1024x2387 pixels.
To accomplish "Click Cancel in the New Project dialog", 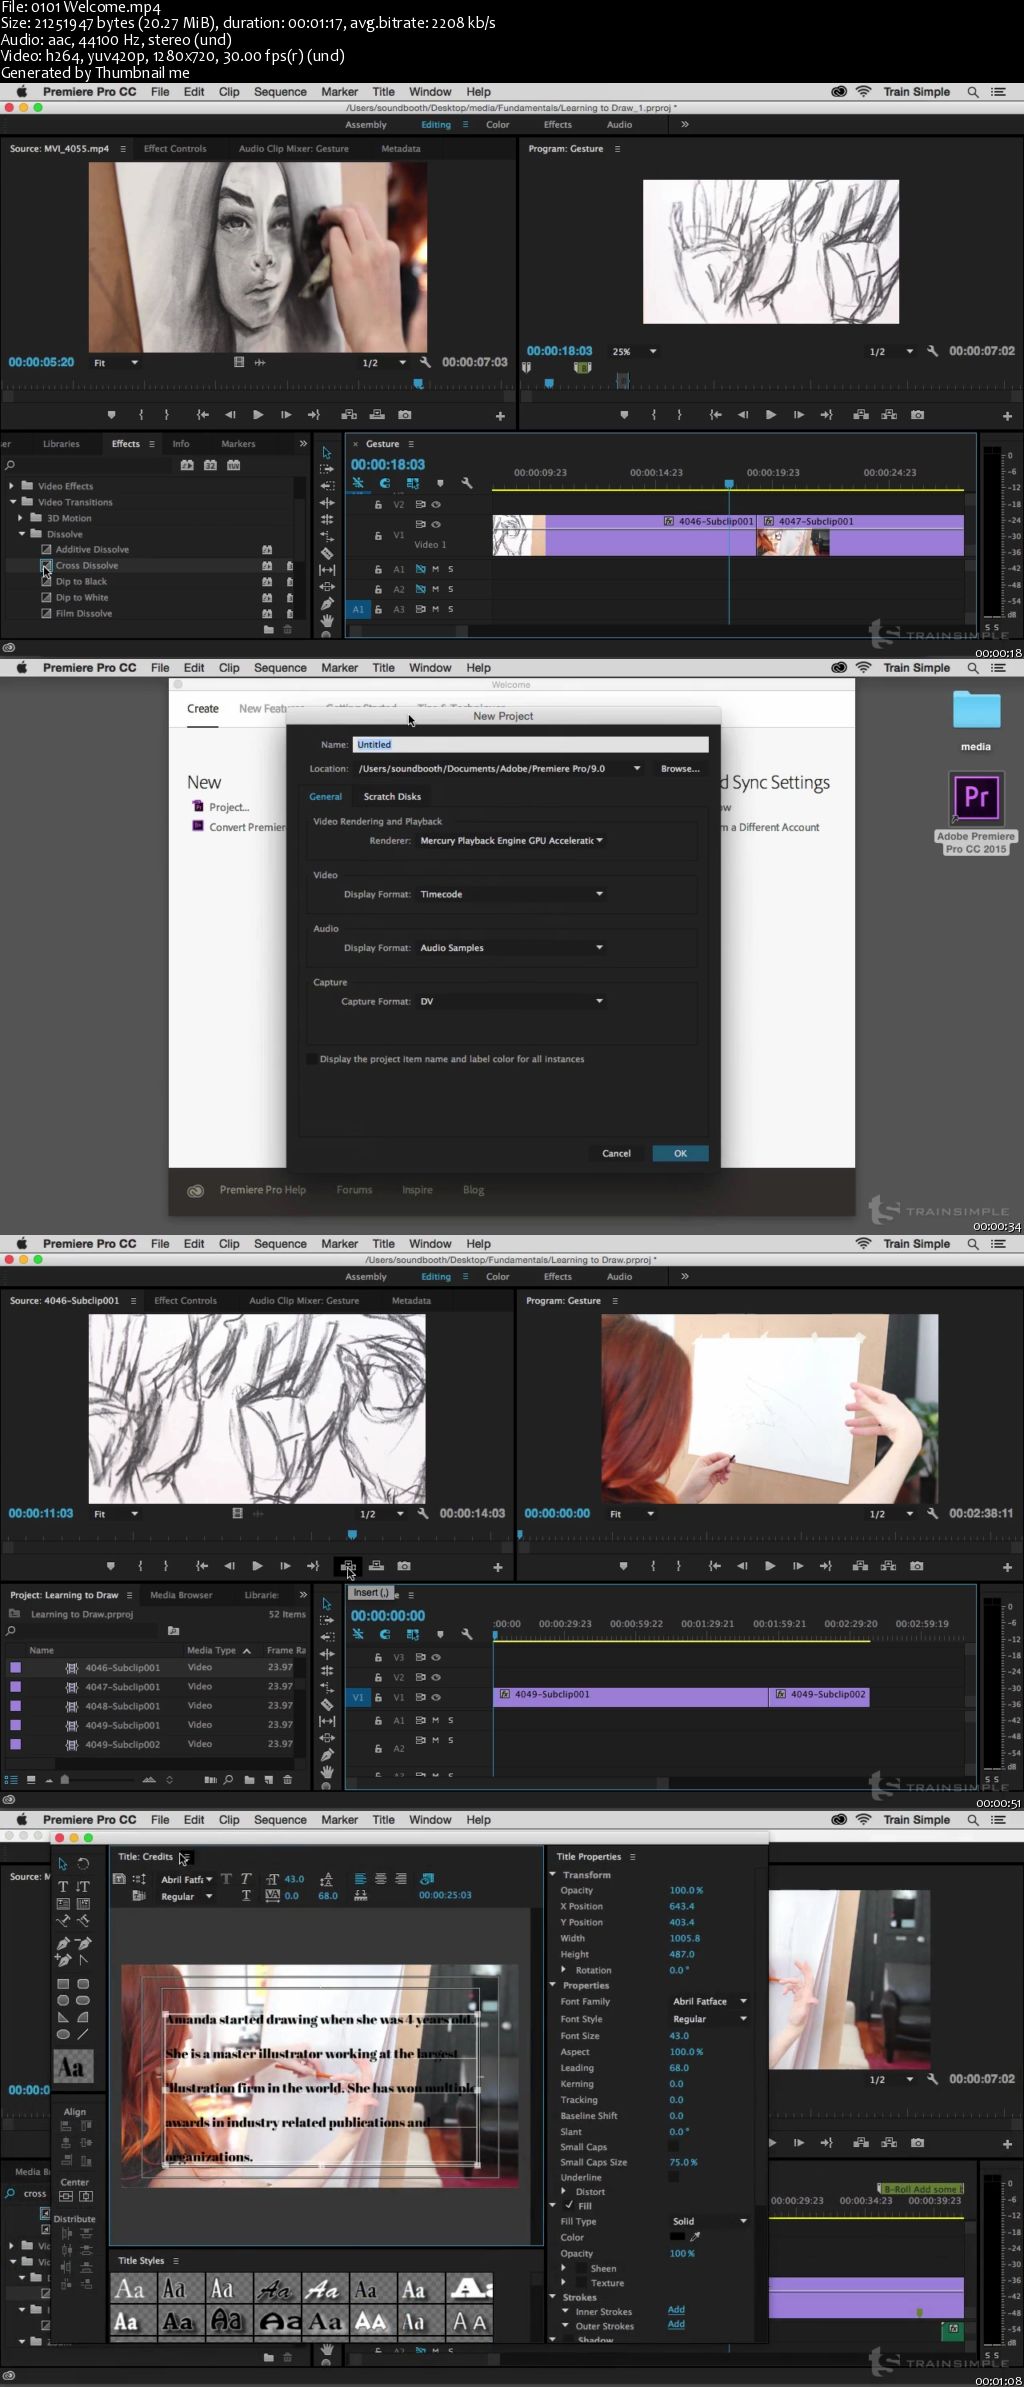I will point(616,1153).
